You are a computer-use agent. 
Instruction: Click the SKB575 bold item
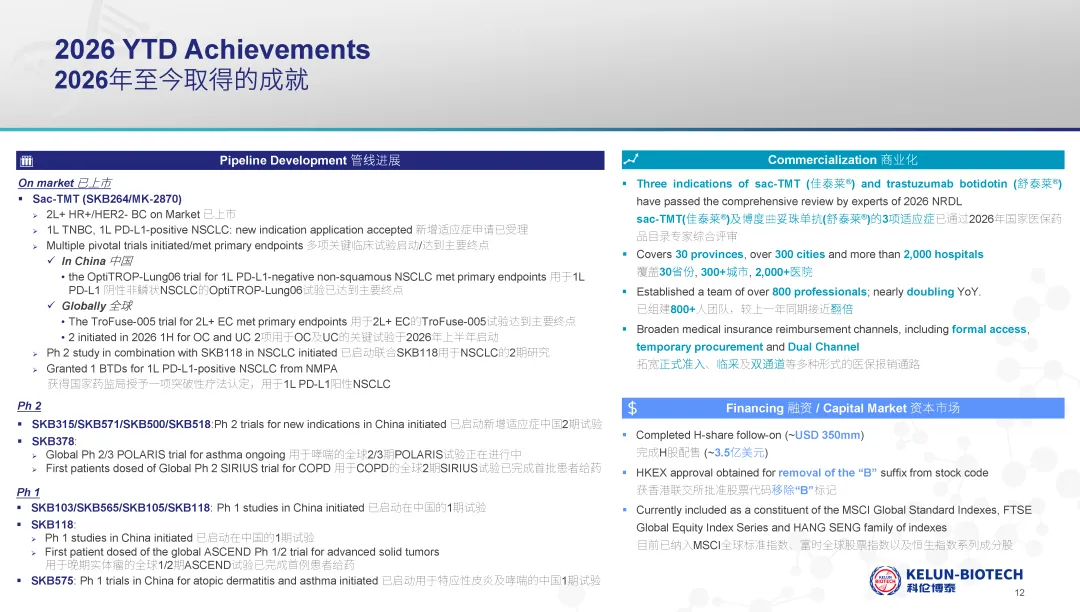tap(52, 581)
